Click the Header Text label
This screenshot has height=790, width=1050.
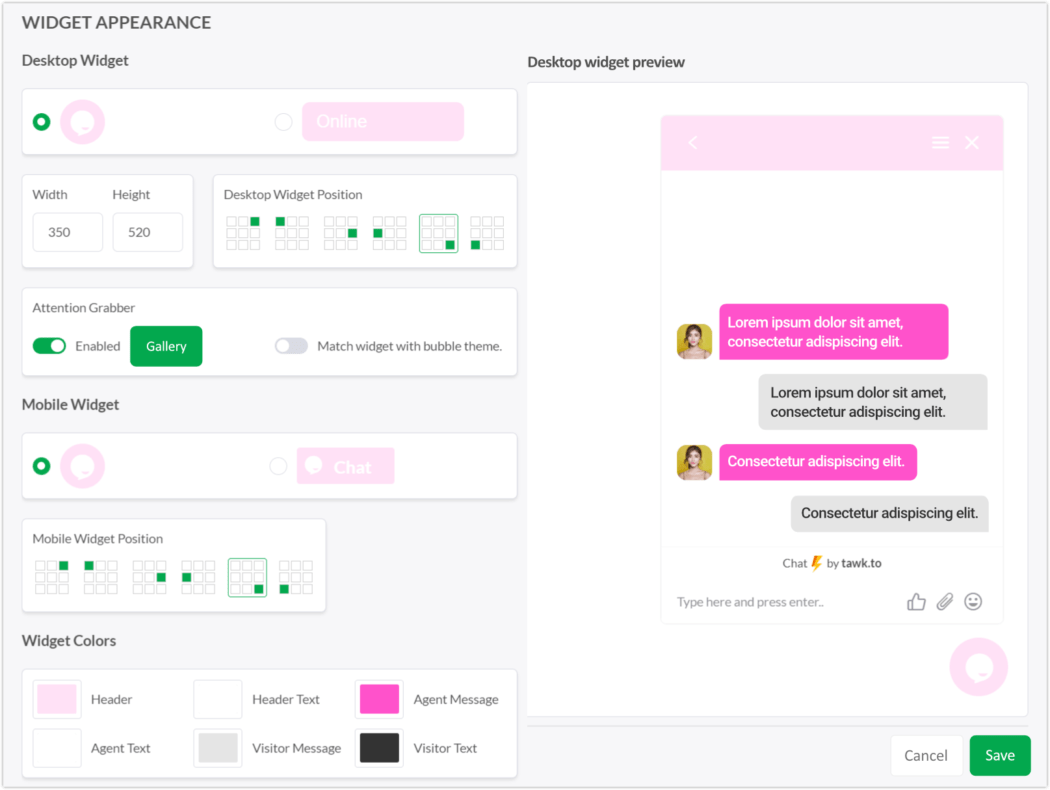286,699
